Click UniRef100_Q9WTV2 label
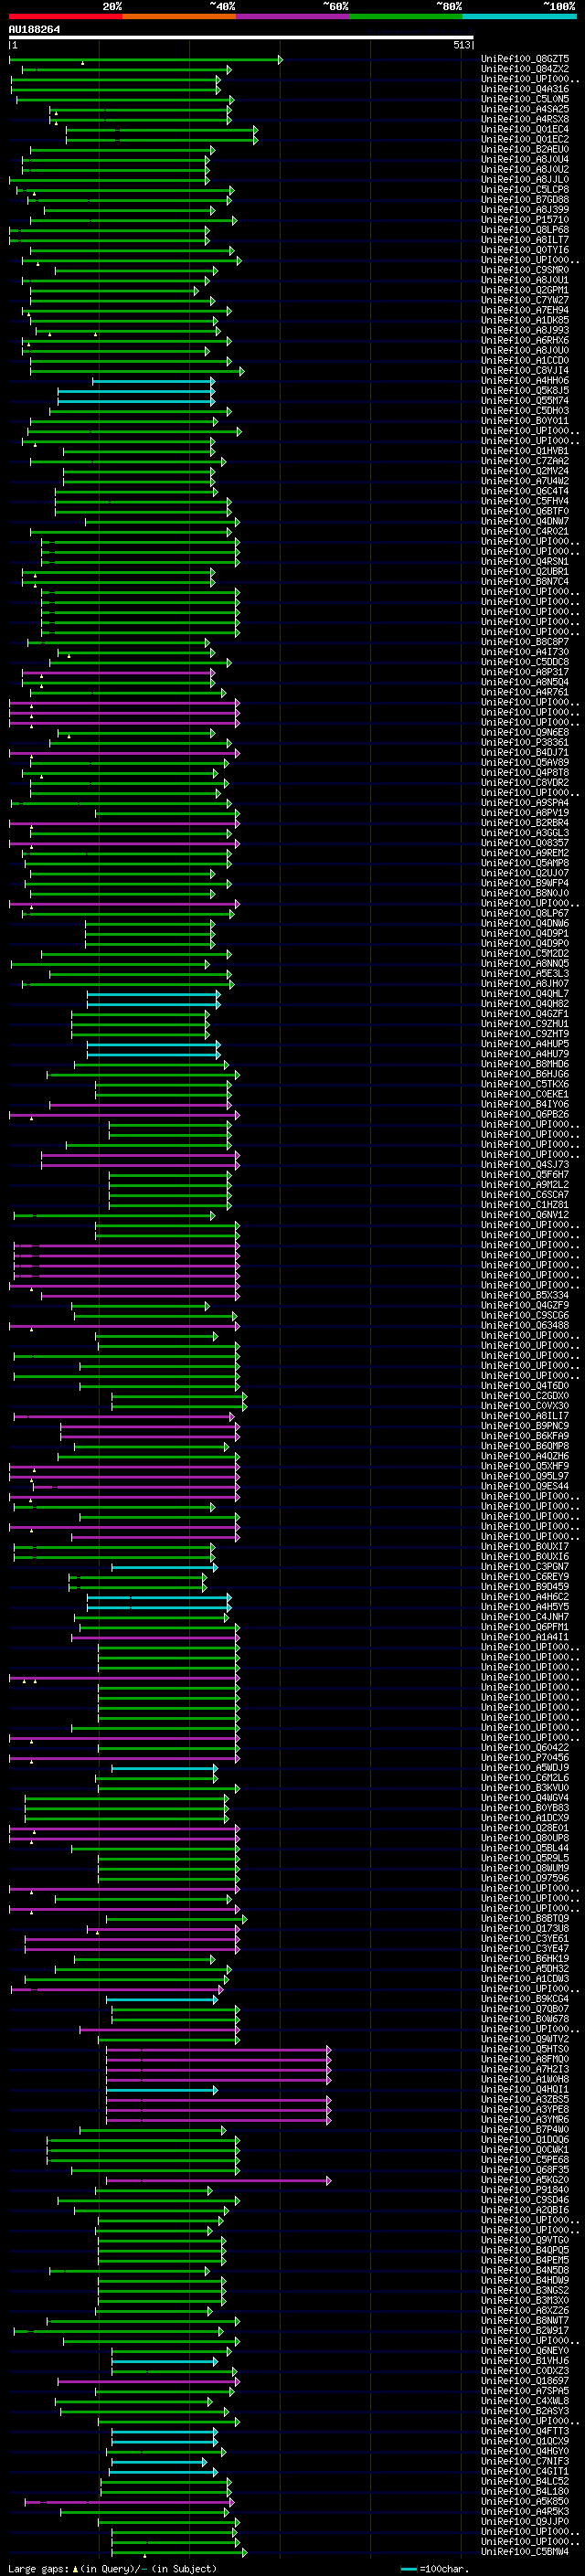 pos(525,2038)
